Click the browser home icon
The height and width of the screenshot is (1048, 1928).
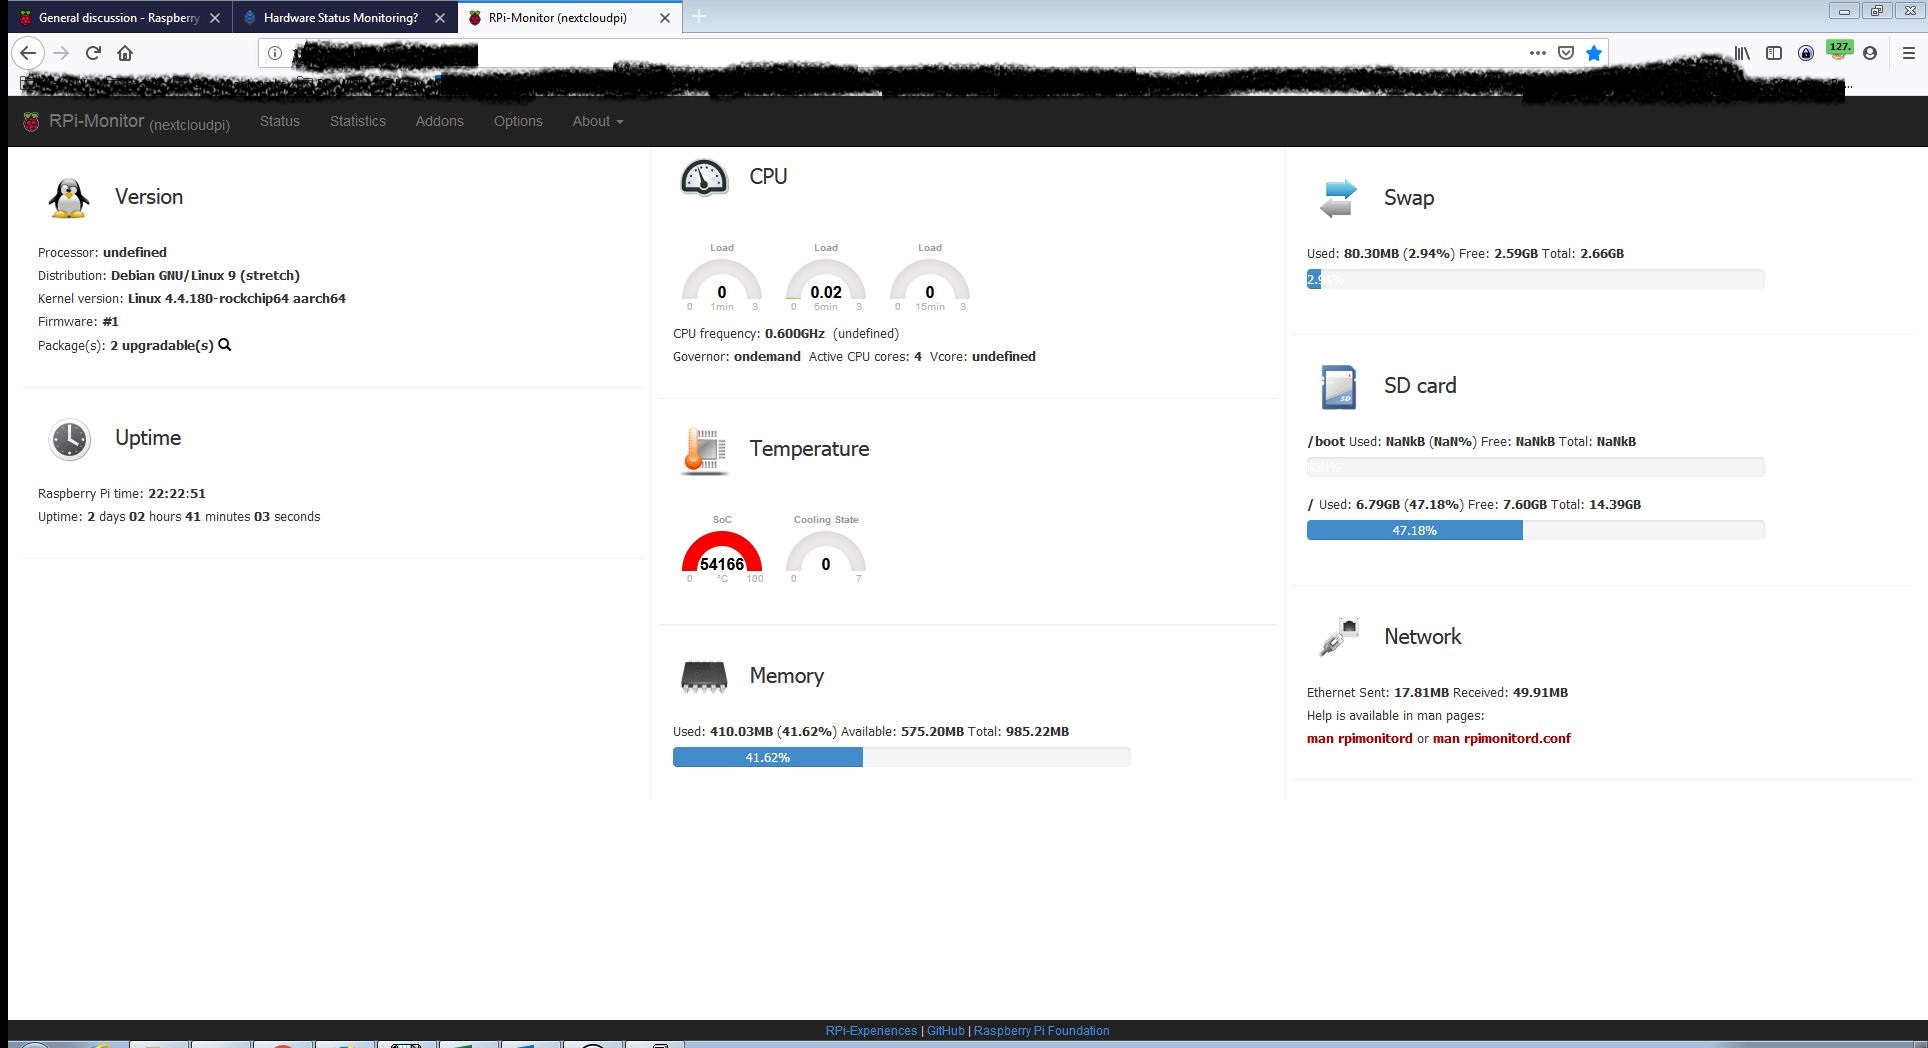(x=125, y=53)
